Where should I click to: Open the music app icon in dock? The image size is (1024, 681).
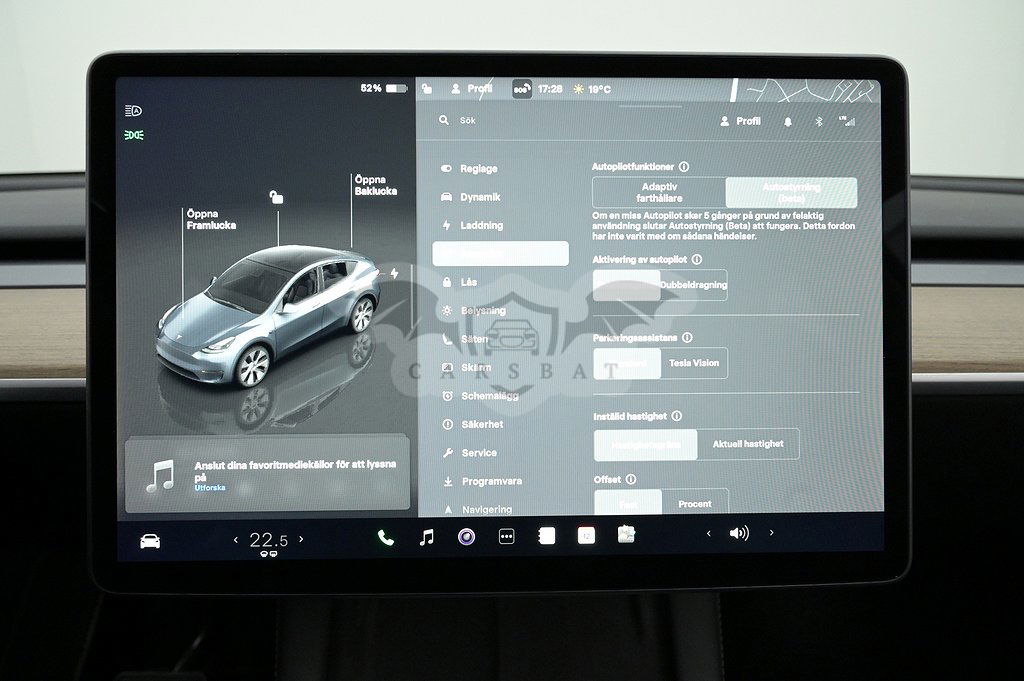point(426,537)
